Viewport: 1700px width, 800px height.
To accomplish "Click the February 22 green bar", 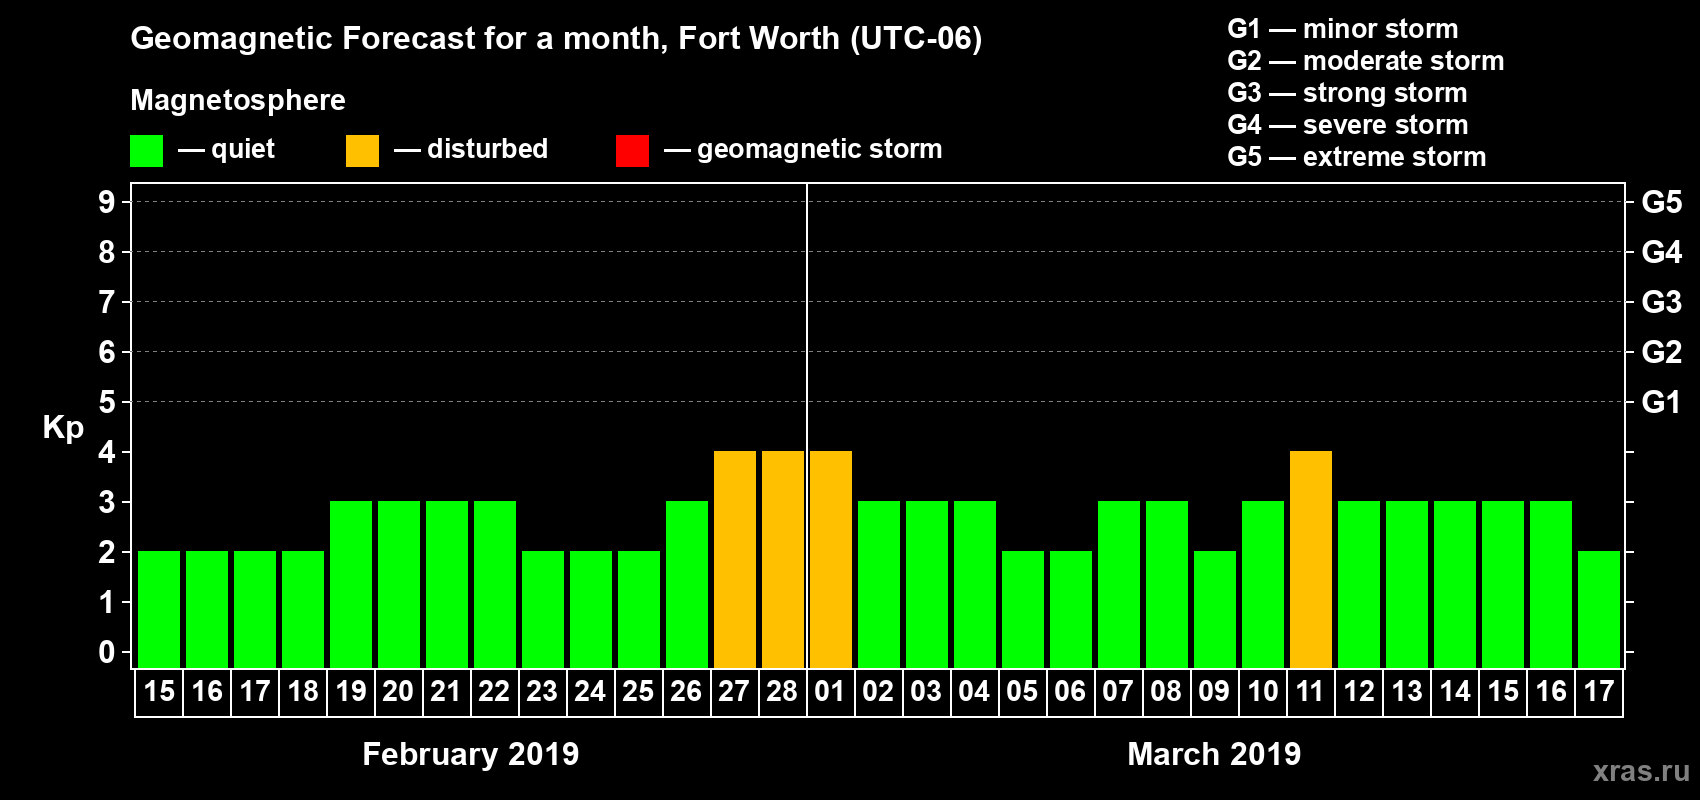I will point(495,584).
